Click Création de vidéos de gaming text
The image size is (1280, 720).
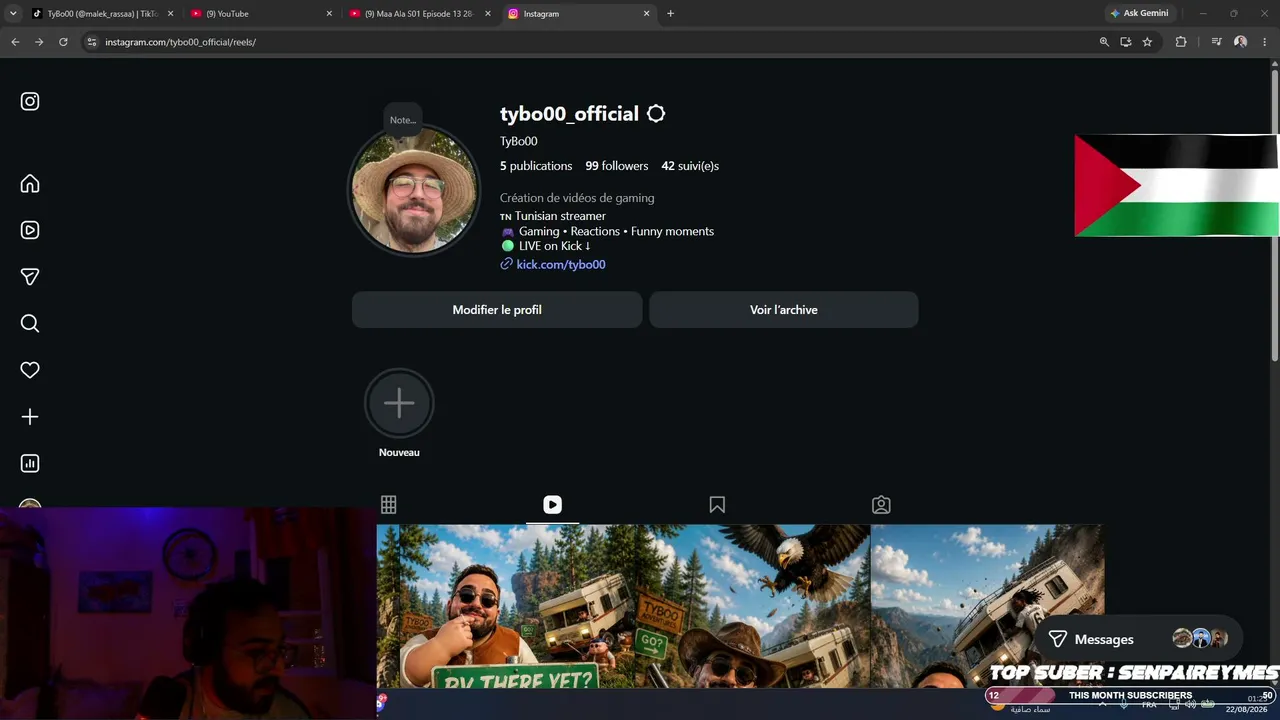[577, 198]
